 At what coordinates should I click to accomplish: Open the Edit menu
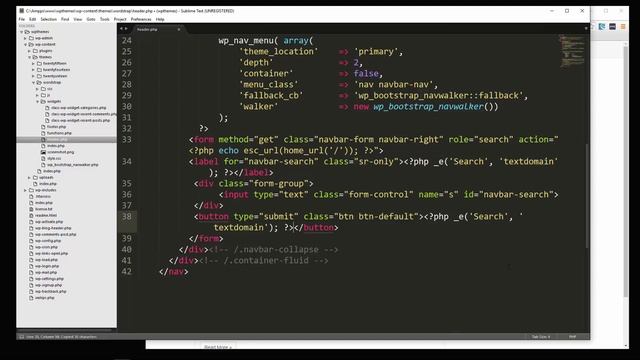click(33, 19)
